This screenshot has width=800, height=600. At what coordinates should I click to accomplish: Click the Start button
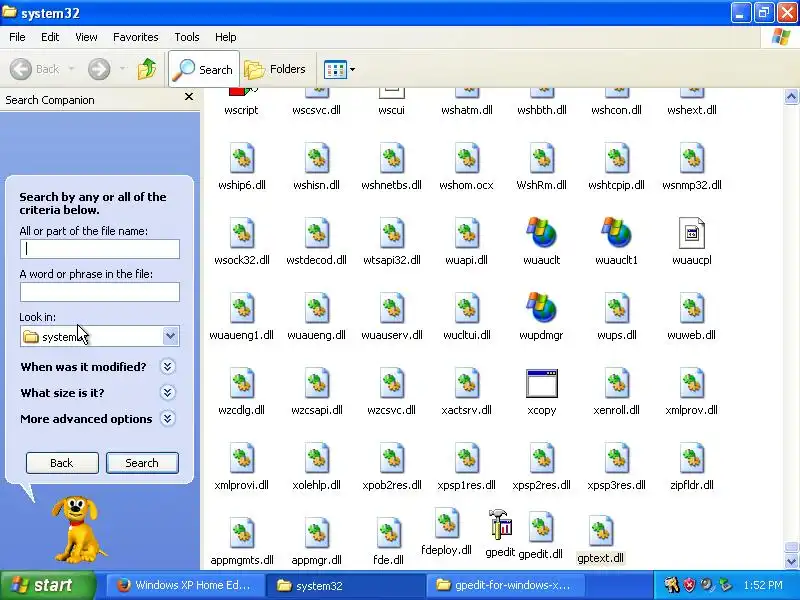pyautogui.click(x=48, y=585)
